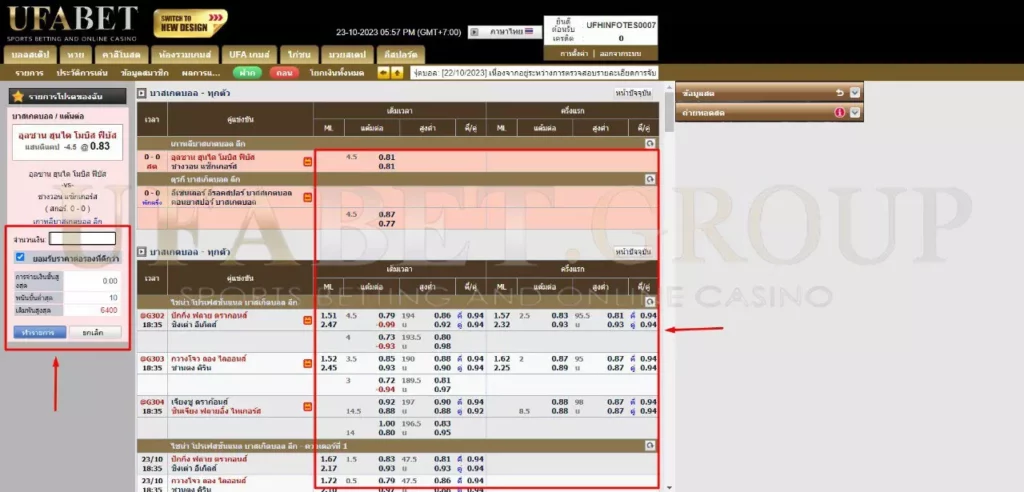The height and width of the screenshot is (492, 1024).
Task: Click the orange stats icon for the G302 match
Action: 307,320
